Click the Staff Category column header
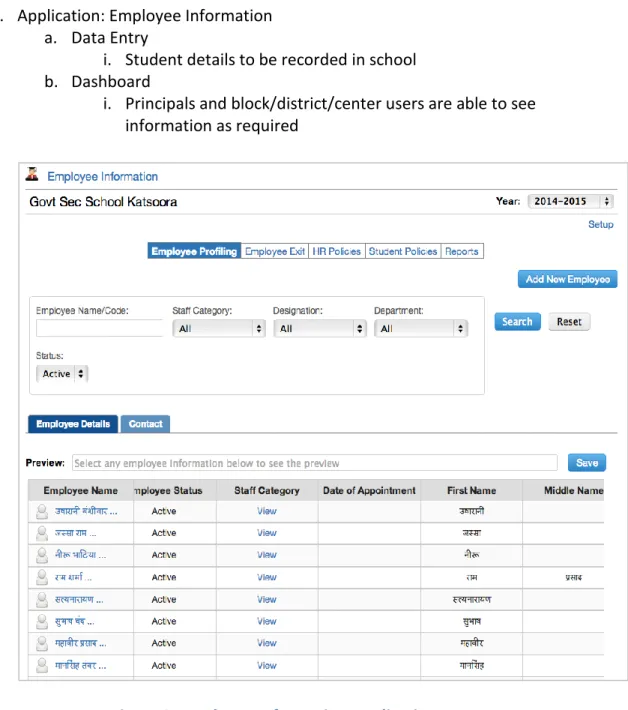Viewport: 628px width, 710px height. pyautogui.click(x=267, y=490)
